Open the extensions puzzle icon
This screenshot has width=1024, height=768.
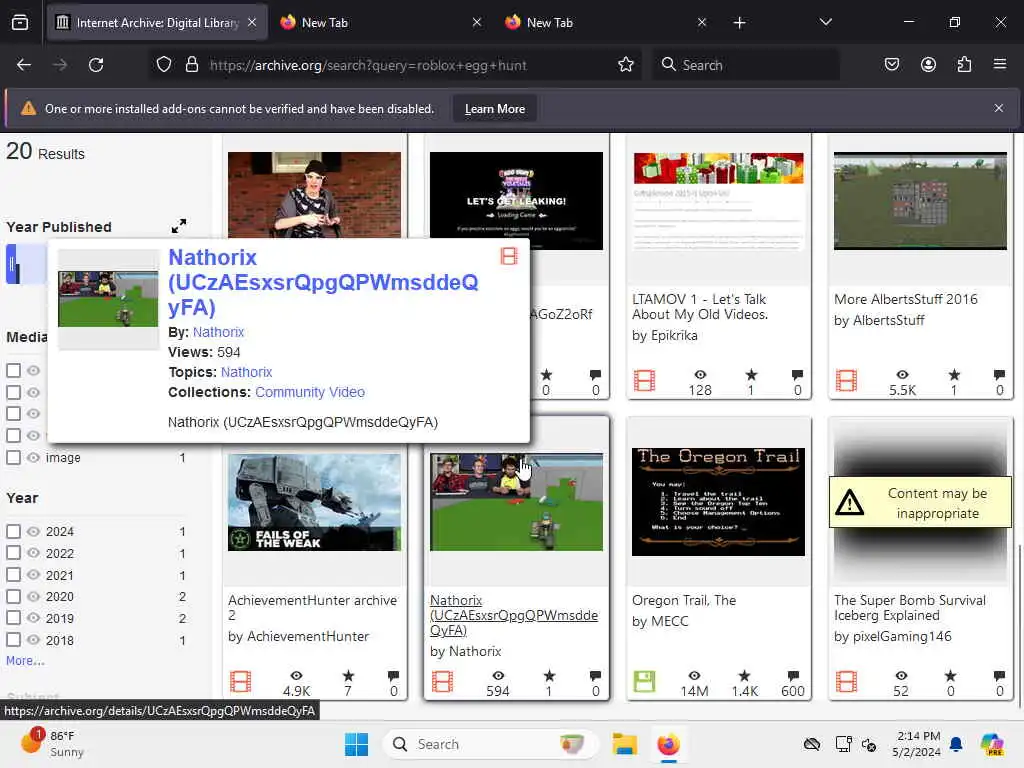coord(964,65)
